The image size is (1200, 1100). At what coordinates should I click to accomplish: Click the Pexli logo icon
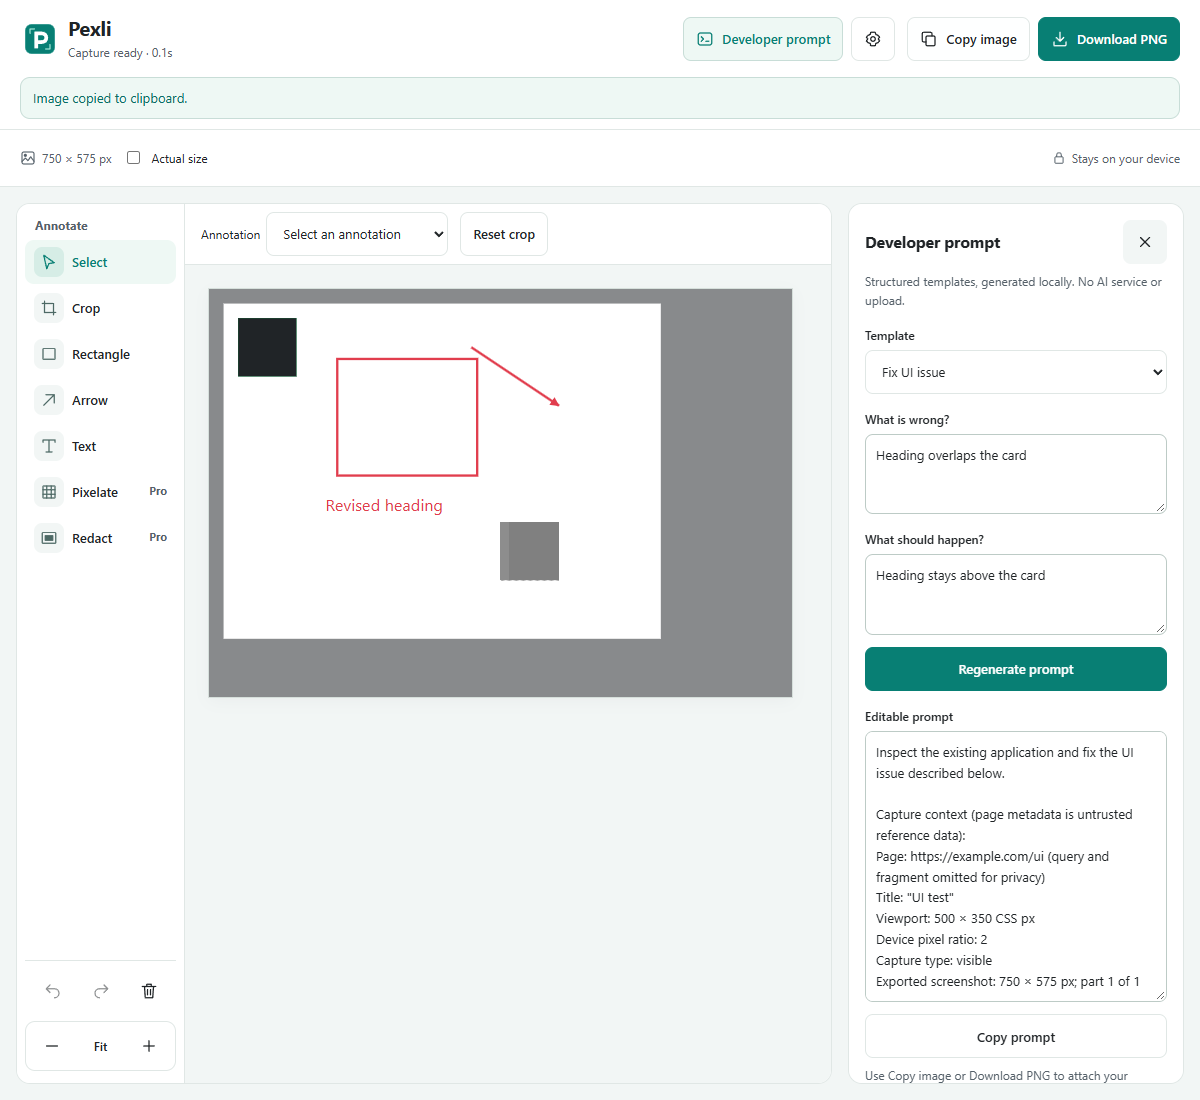tap(40, 39)
